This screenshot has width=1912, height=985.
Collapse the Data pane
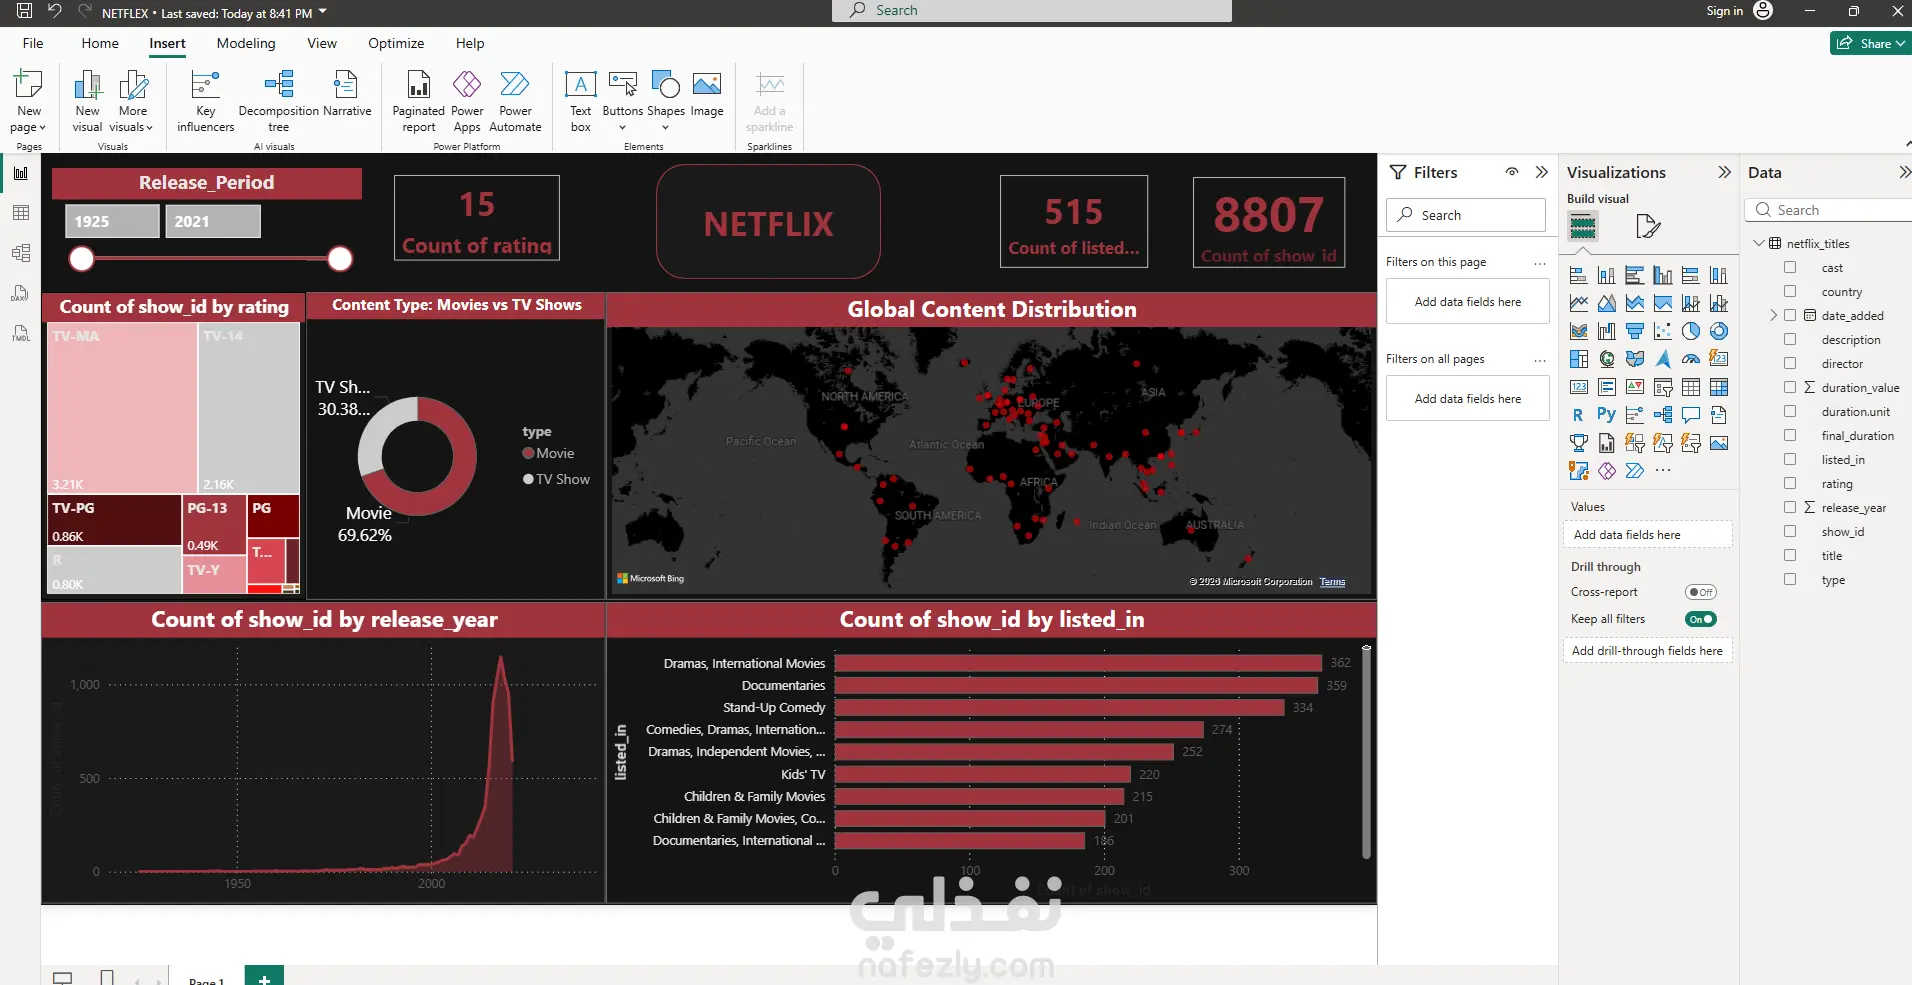(x=1904, y=172)
